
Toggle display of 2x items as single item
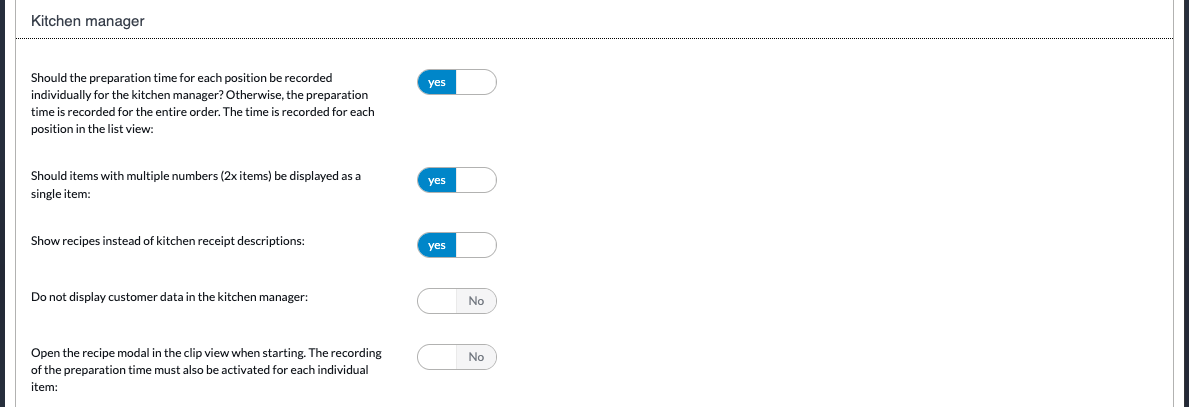[456, 181]
